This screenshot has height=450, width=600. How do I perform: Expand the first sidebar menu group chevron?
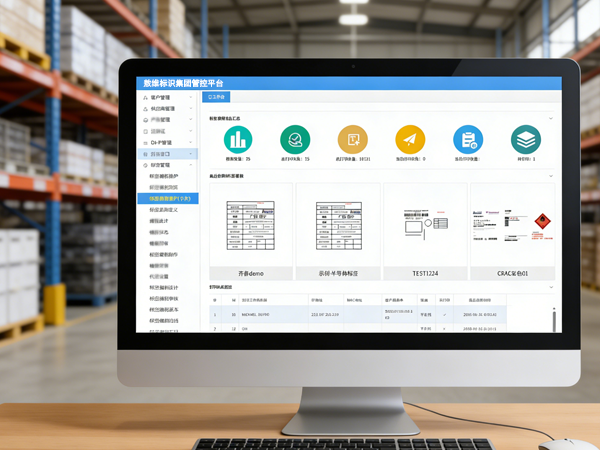tap(191, 98)
